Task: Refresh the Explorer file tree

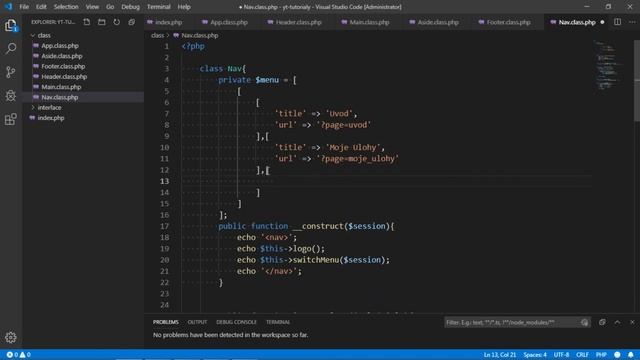Action: coord(117,22)
